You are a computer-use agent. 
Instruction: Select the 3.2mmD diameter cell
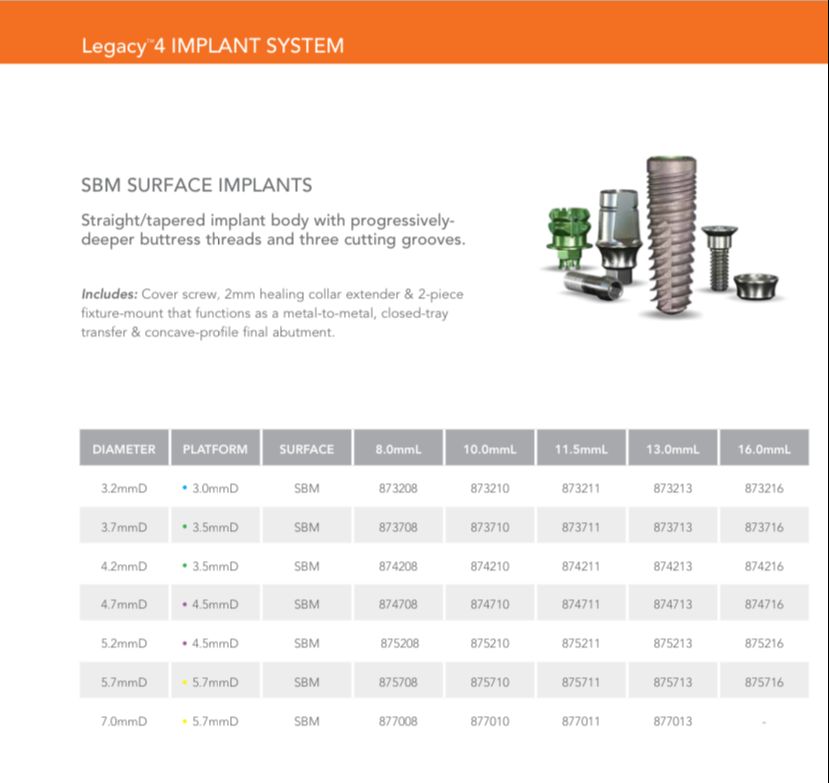point(124,488)
